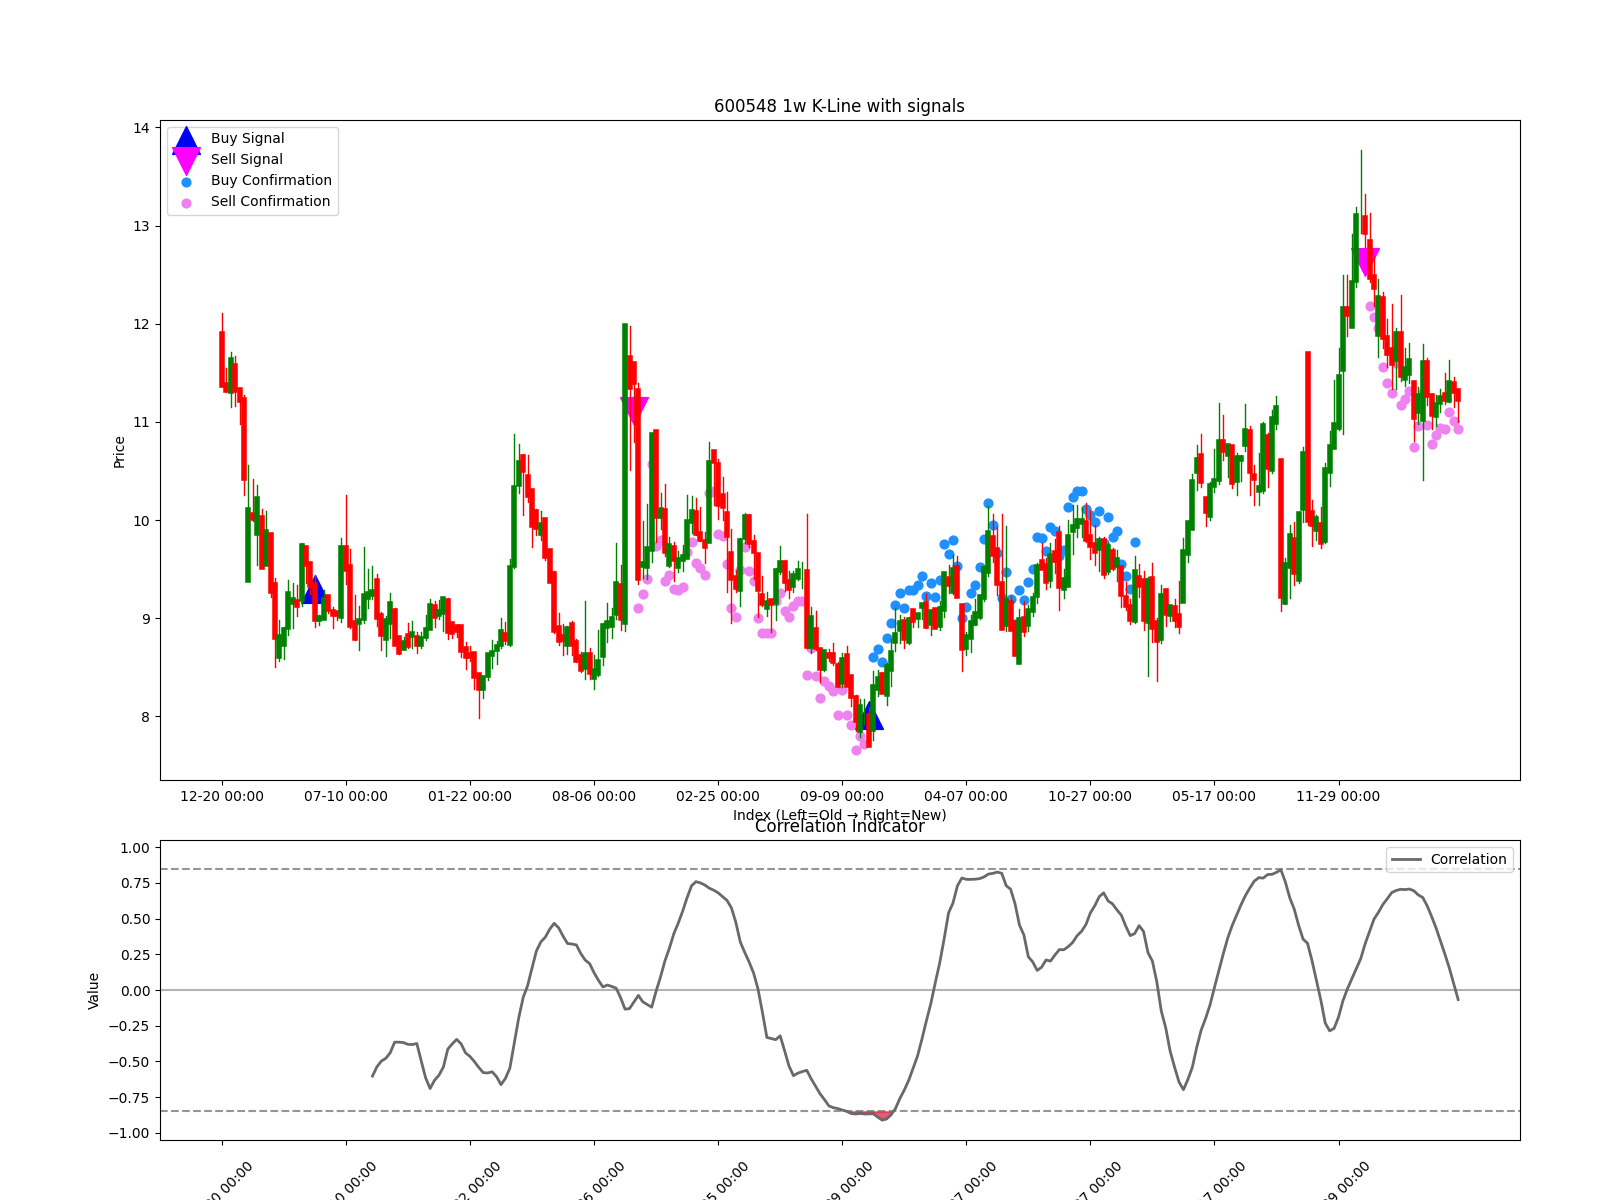This screenshot has height=1200, width=1600.
Task: Select the magenta sell triangle near the 08-06 spike
Action: coord(634,411)
